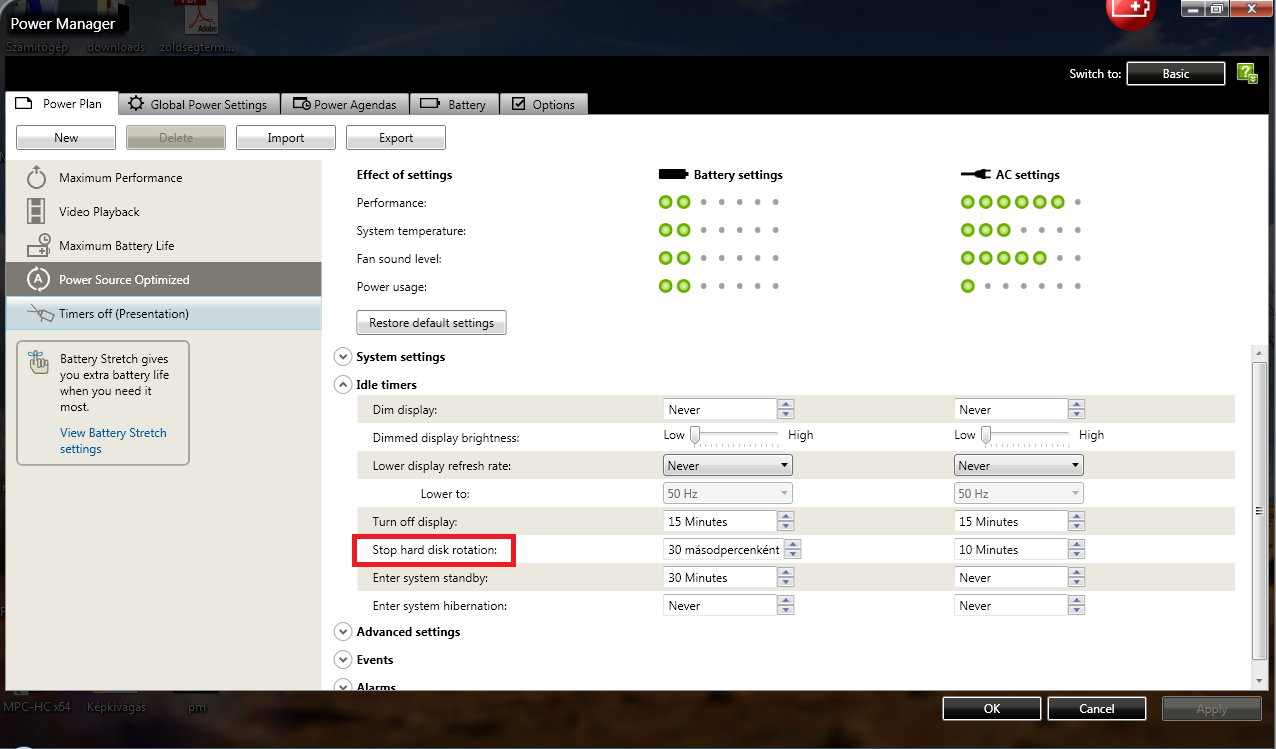Decrease AC Stop hard disk rotation time
Screen dimensions: 1276x749
(x=1076, y=555)
